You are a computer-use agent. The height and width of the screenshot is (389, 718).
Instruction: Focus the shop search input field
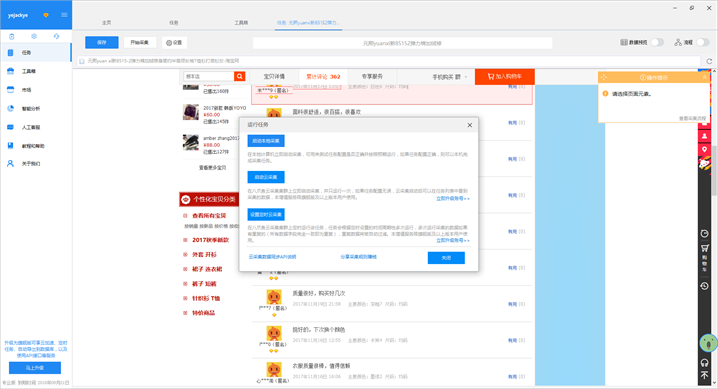(x=209, y=76)
